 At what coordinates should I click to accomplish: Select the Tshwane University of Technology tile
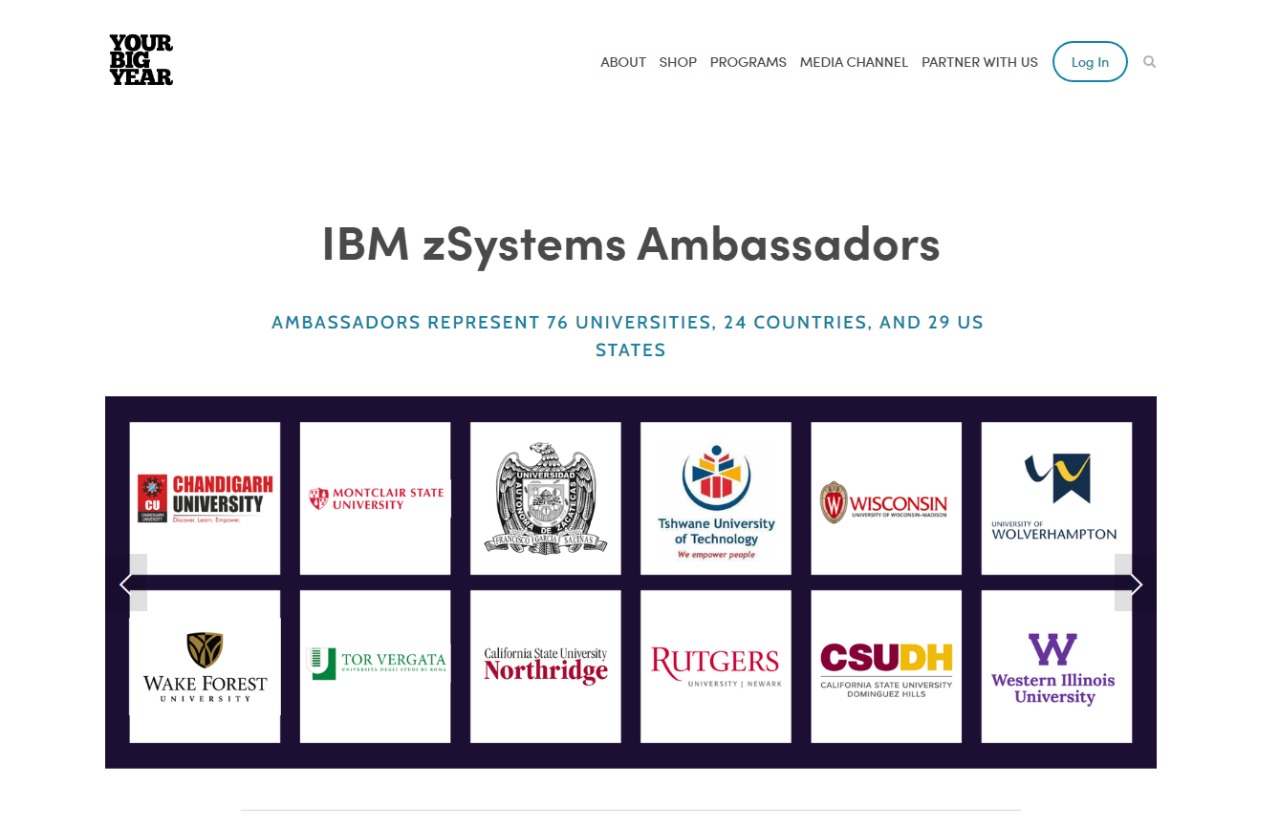coord(716,498)
